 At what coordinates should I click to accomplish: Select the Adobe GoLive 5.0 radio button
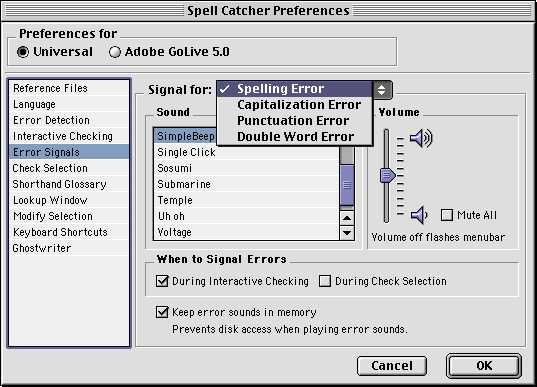(115, 52)
